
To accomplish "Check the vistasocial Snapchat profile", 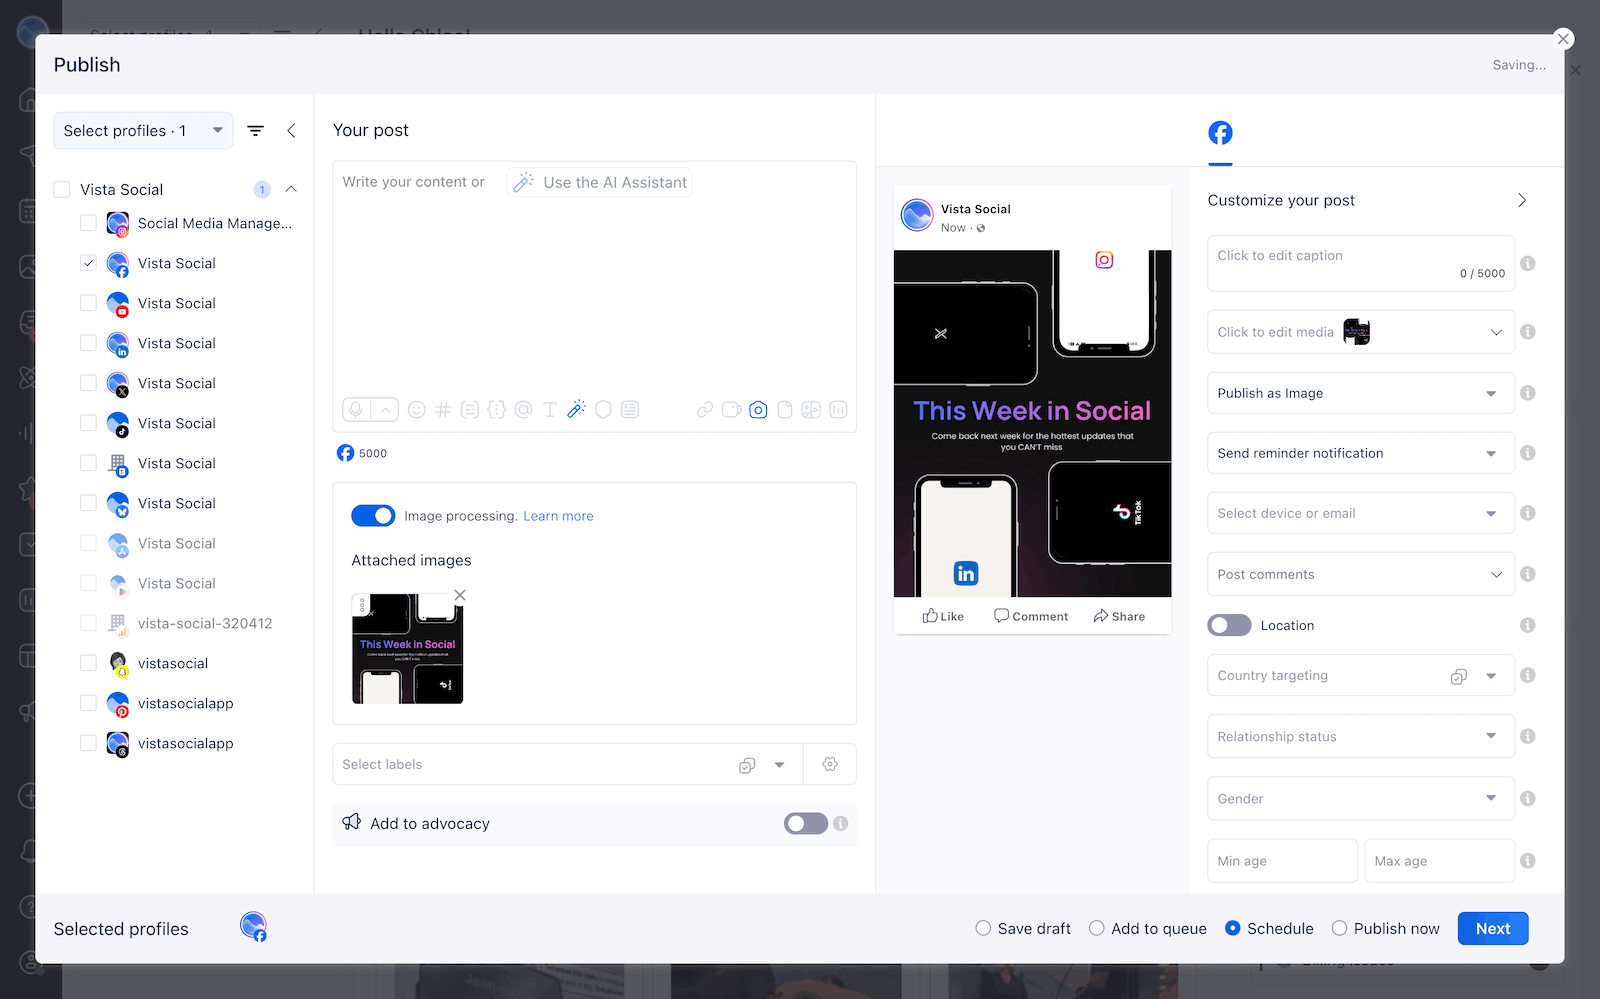I will [x=89, y=663].
